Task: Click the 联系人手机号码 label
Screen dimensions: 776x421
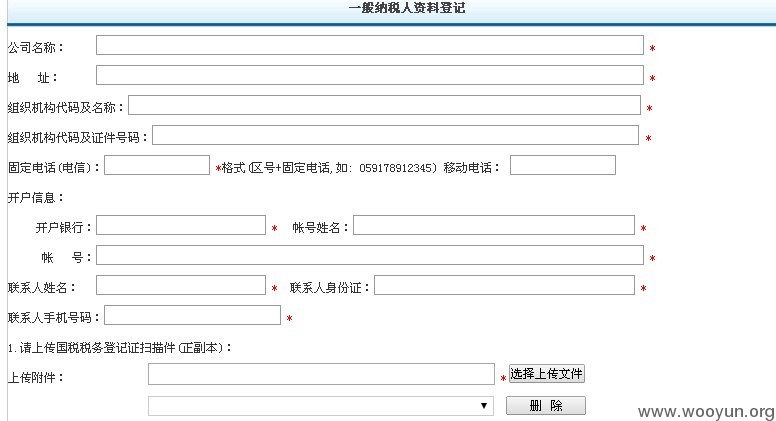Action: 54,318
